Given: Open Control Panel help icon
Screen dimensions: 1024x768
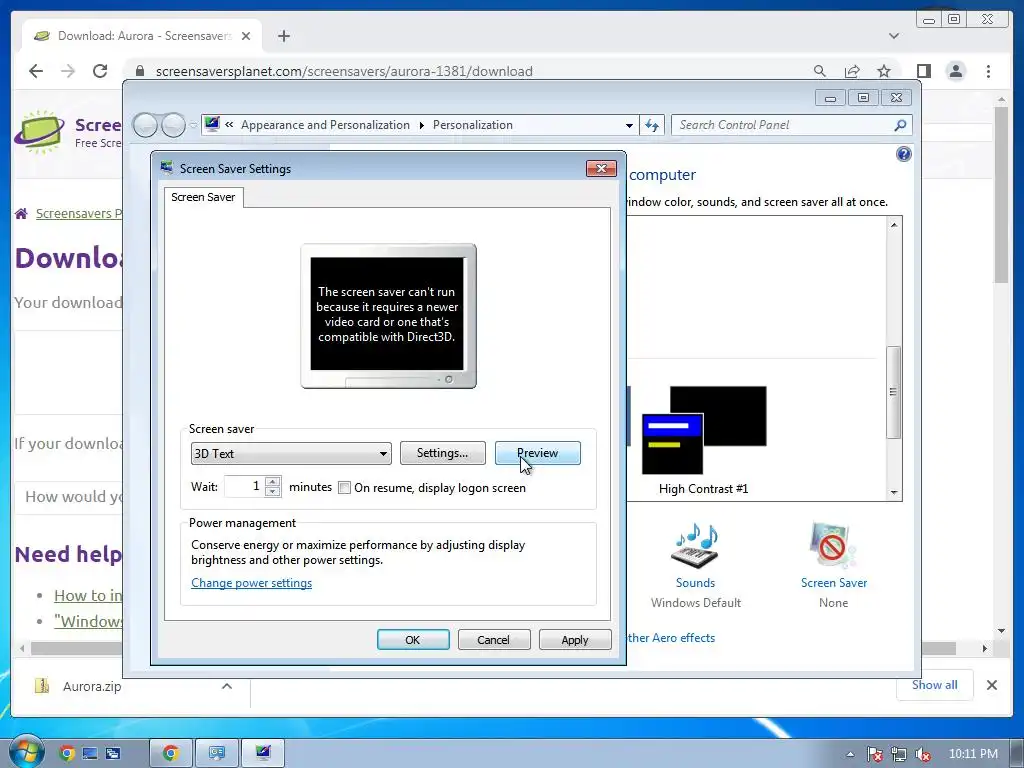Looking at the screenshot, I should [903, 154].
